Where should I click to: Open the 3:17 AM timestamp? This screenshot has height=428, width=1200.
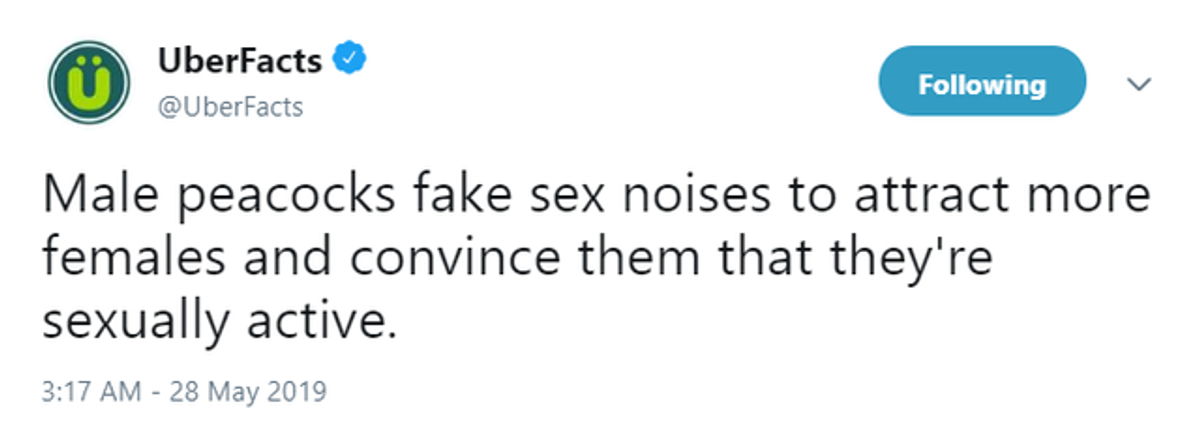pos(96,391)
